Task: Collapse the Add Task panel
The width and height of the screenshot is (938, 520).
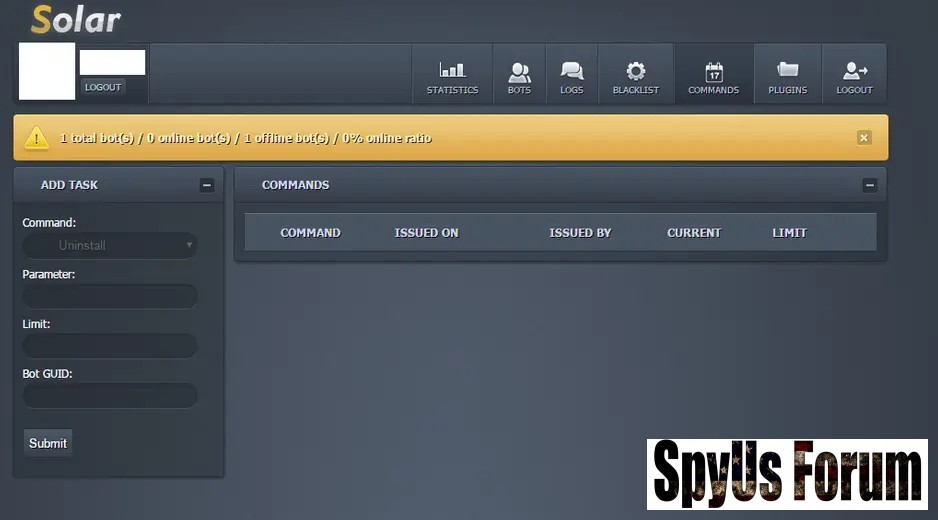Action: click(207, 185)
